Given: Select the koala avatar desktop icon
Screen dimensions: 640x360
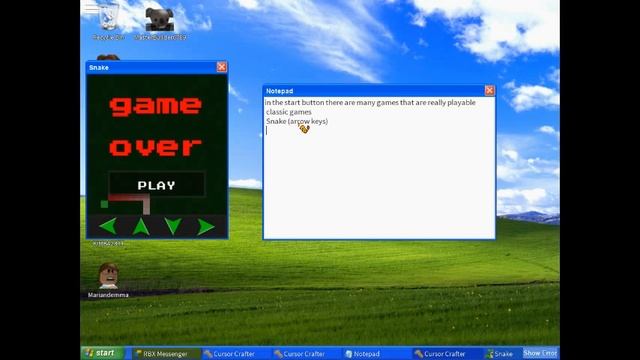Looking at the screenshot, I should coord(160,23).
